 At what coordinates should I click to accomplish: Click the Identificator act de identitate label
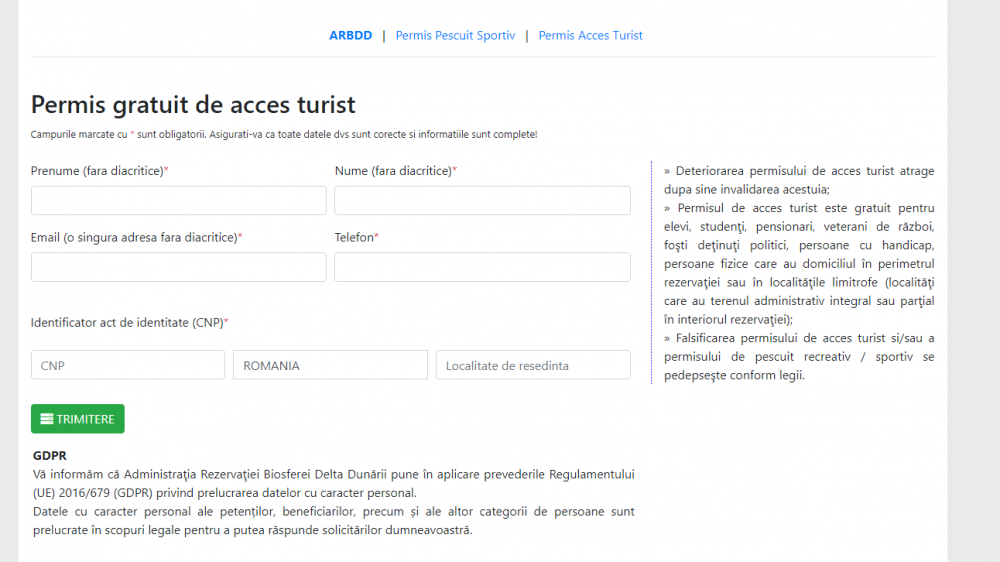[x=129, y=322]
